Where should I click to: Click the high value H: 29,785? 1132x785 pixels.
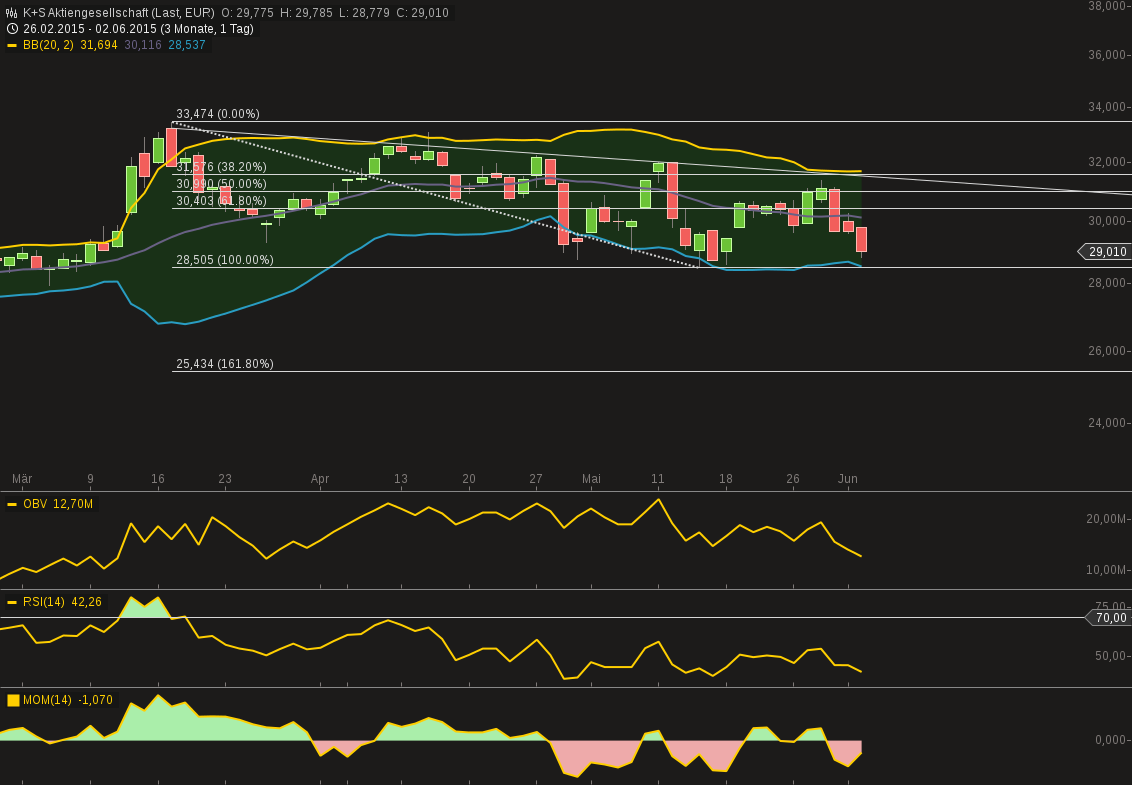(x=306, y=13)
